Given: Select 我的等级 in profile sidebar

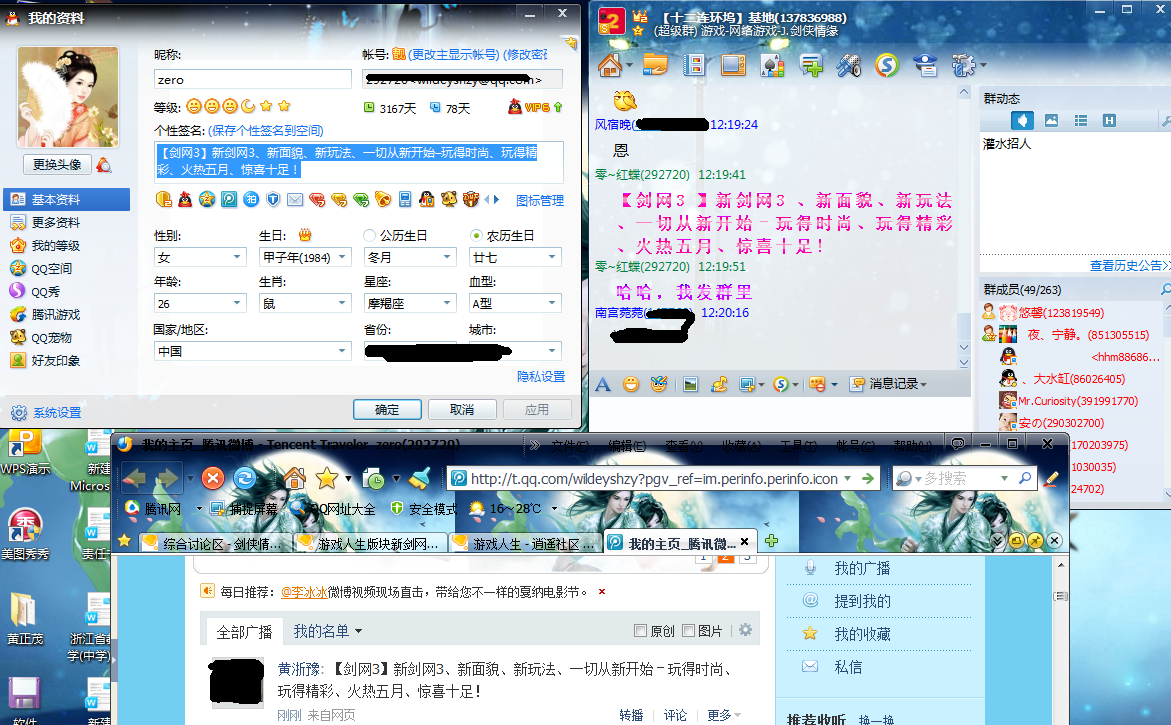Looking at the screenshot, I should [x=55, y=245].
